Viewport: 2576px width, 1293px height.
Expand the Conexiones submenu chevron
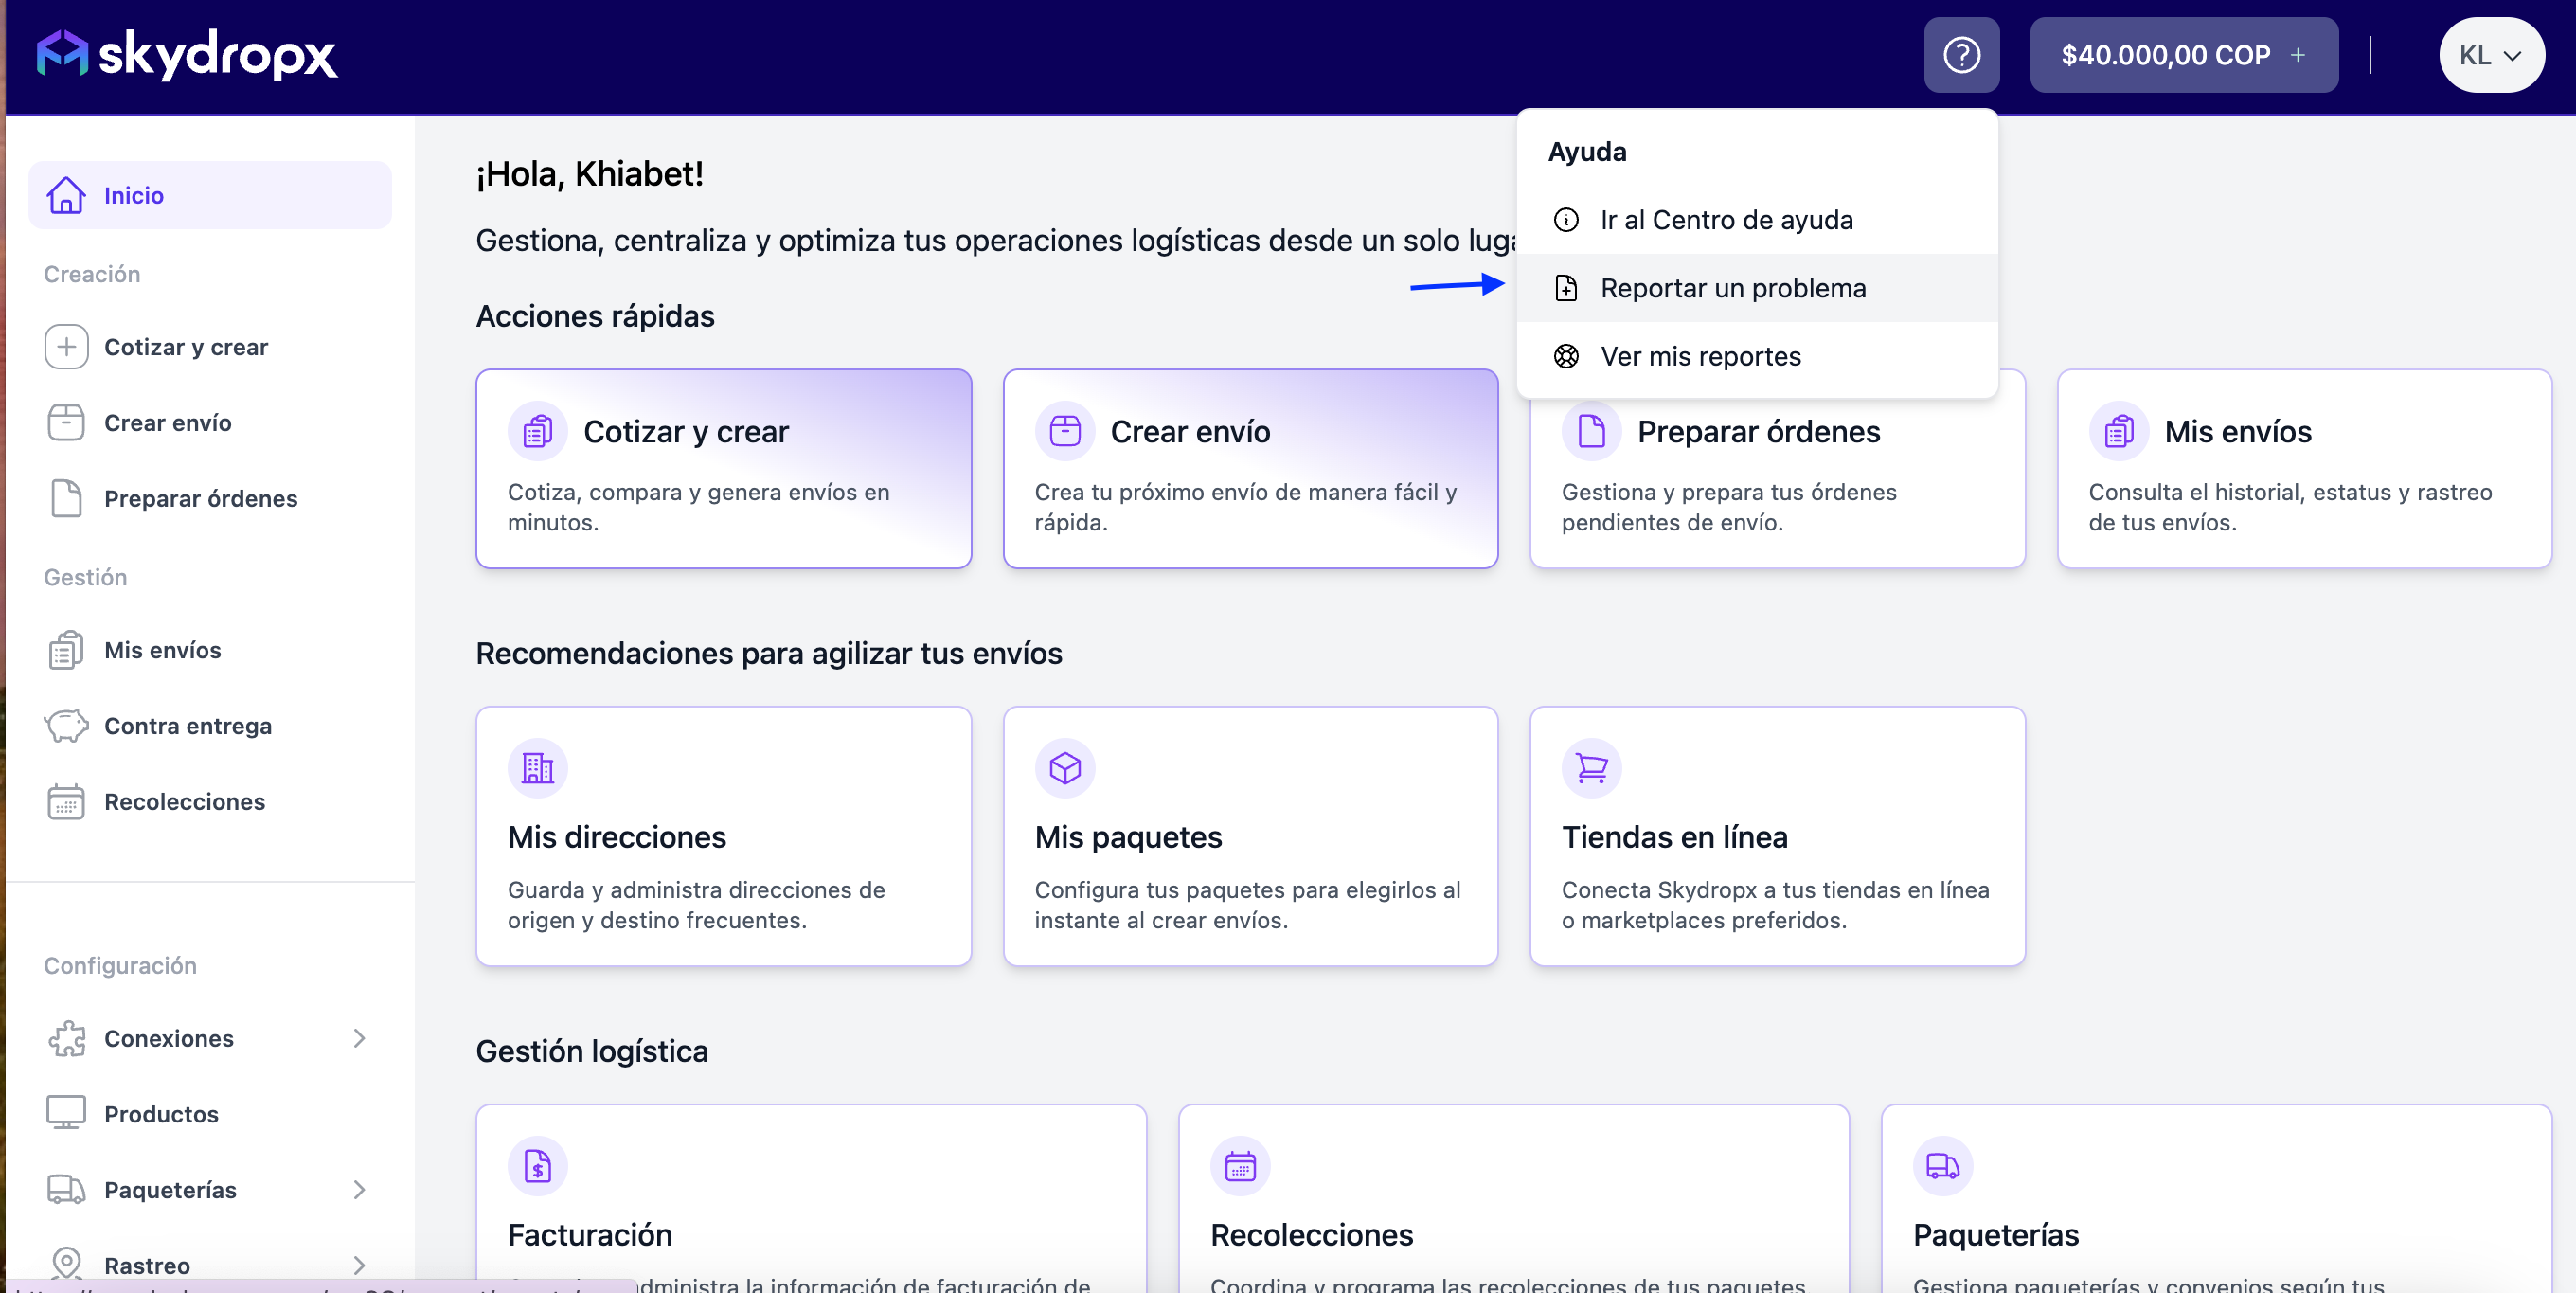(359, 1039)
